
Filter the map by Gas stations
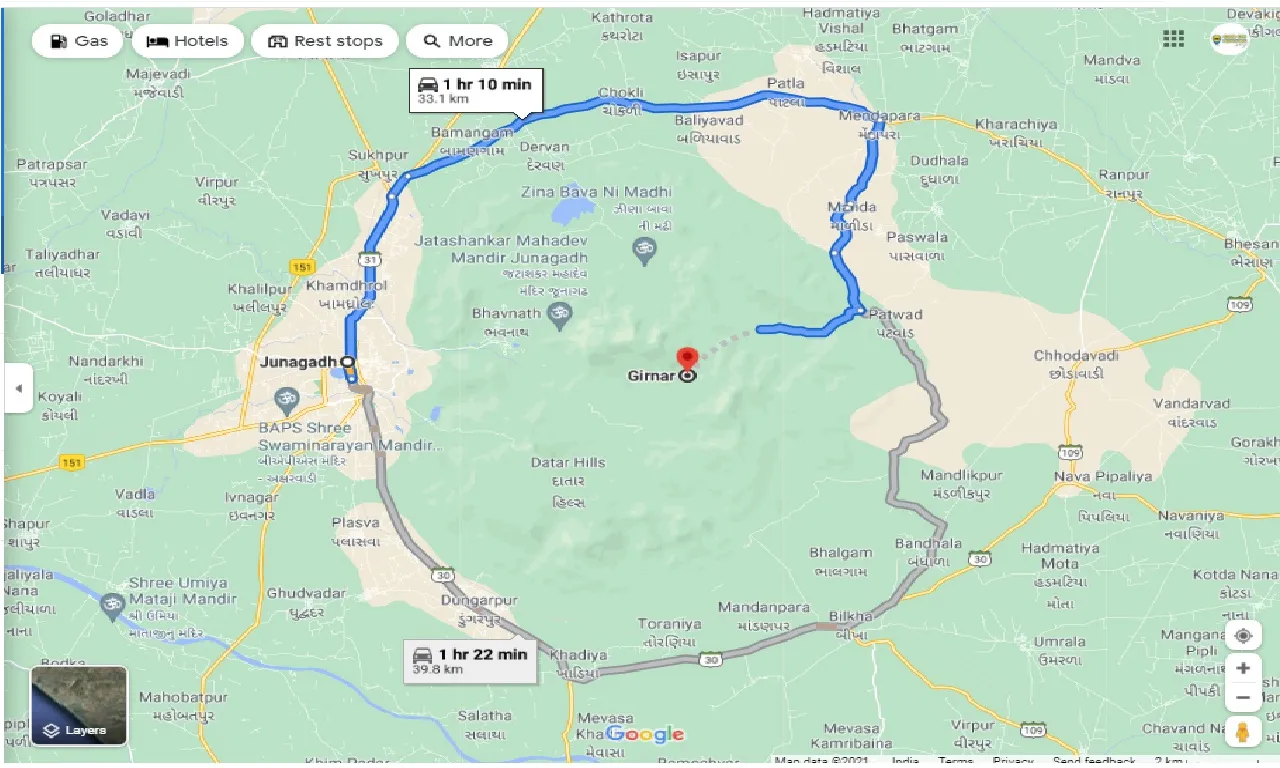[78, 41]
